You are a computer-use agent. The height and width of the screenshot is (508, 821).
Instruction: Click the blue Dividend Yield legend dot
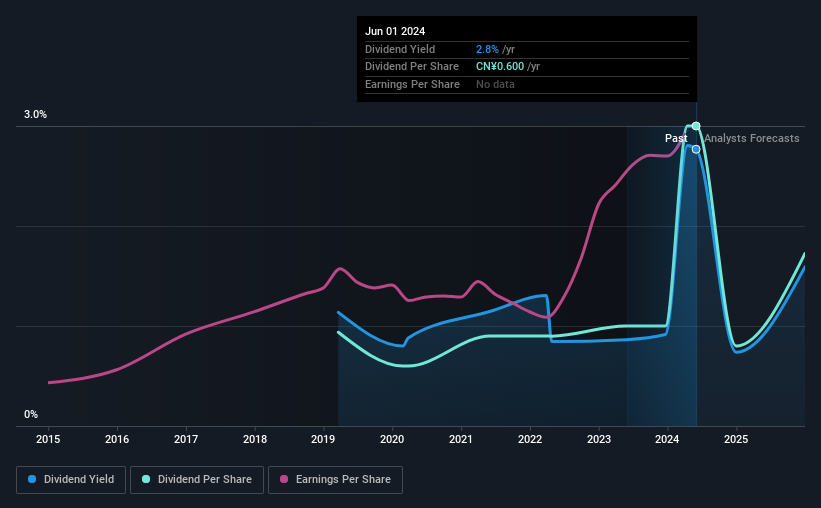coord(32,479)
